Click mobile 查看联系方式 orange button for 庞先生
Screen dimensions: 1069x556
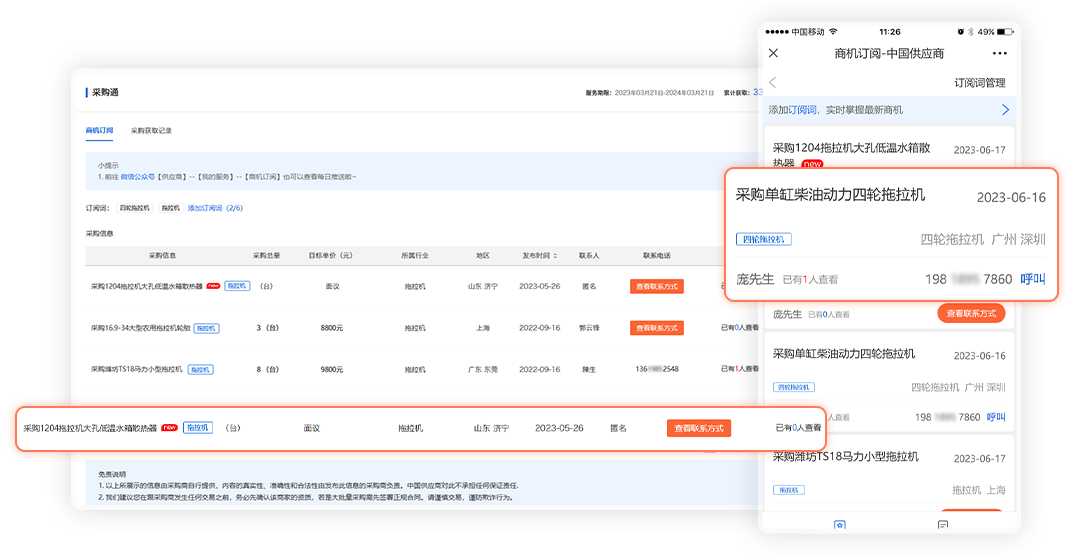point(971,314)
